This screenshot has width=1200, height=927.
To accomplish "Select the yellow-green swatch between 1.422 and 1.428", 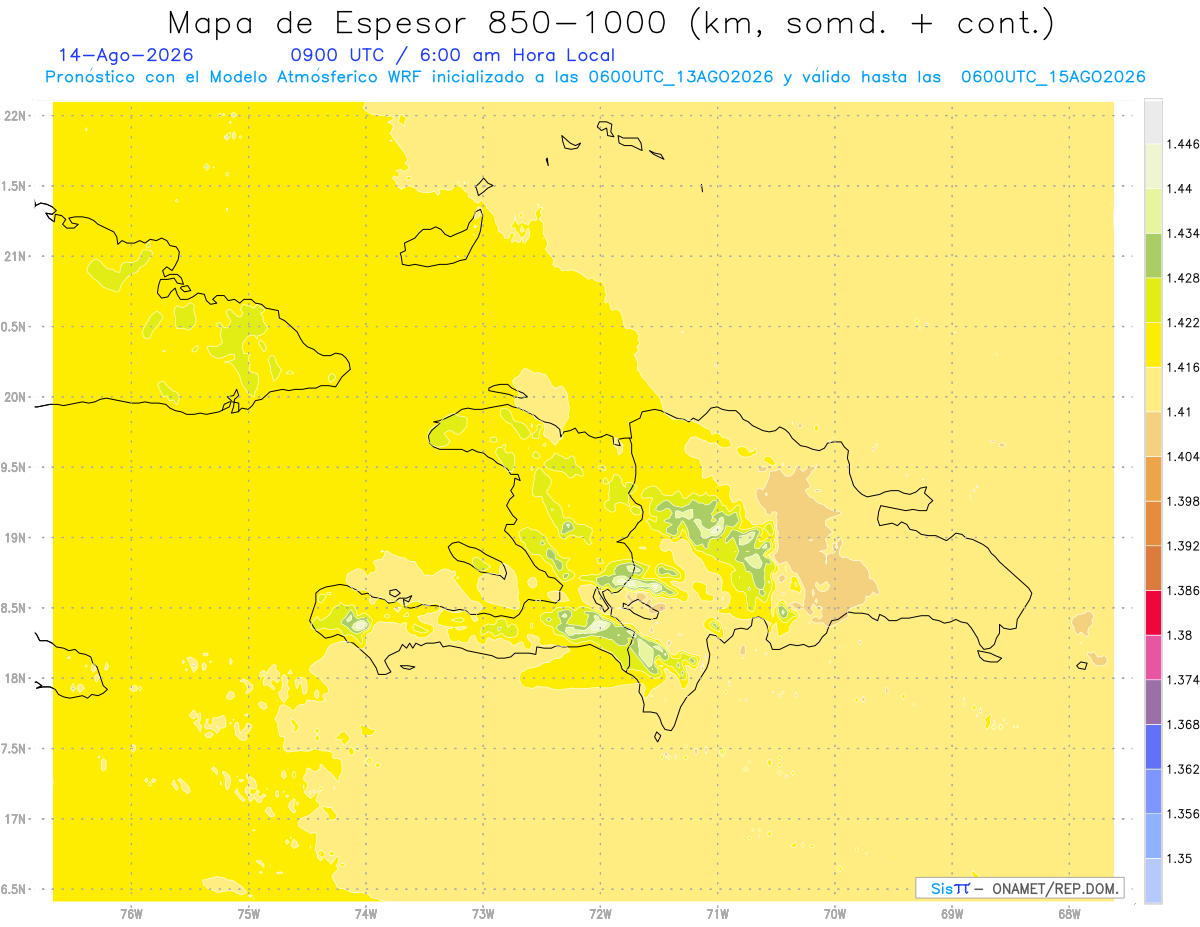I will (1153, 300).
